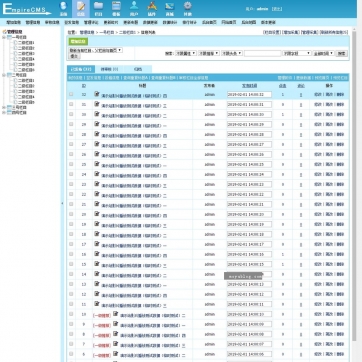This screenshot has width=362, height=362.
Task: Click the 四号栏目 folder icon in the tree
Action: (x=9, y=113)
